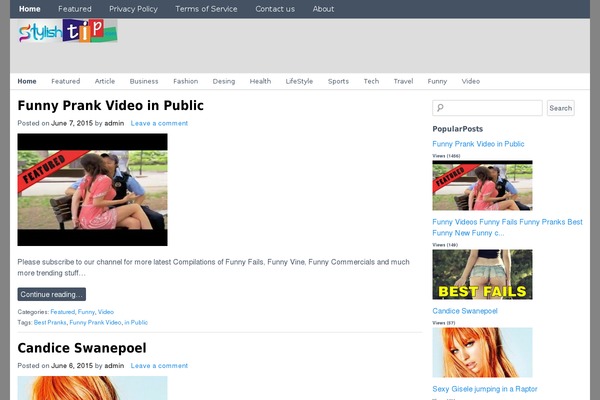Open the Best Pranks tag
This screenshot has width=600, height=400.
point(50,322)
